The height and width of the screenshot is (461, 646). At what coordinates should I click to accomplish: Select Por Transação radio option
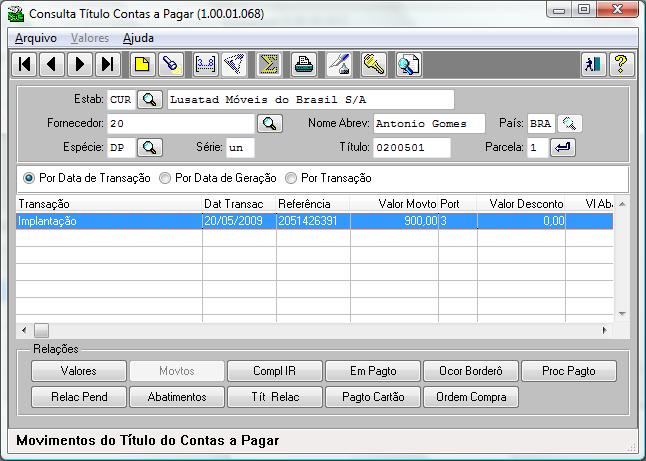329,178
